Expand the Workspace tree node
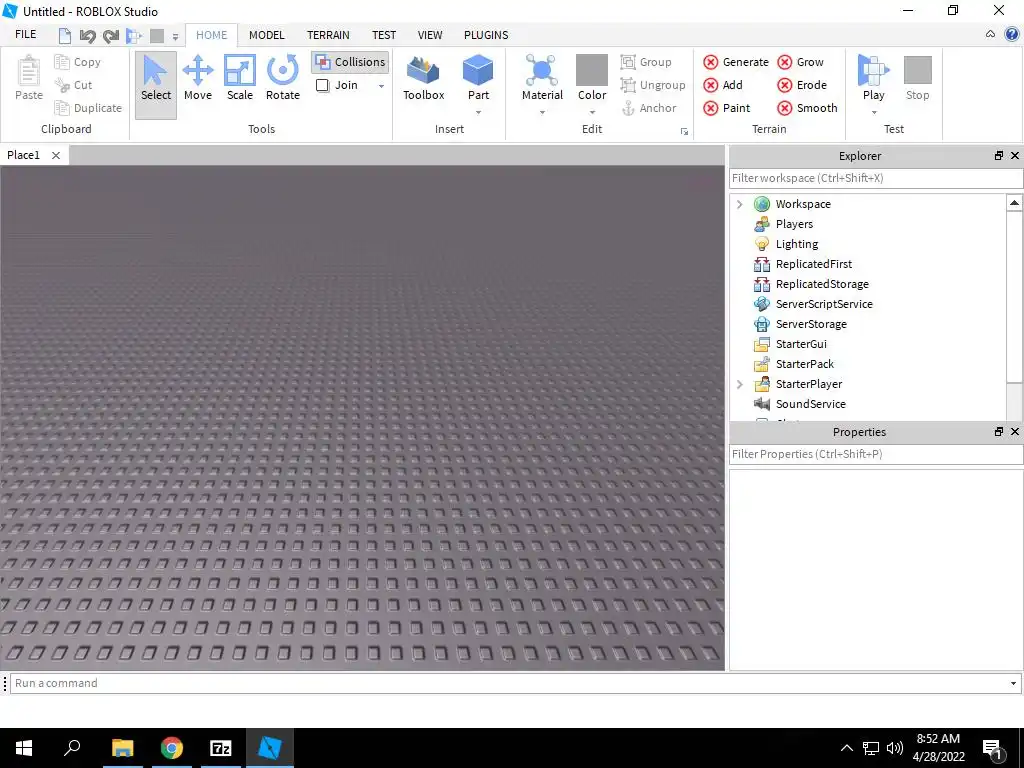1024x768 pixels. click(739, 204)
